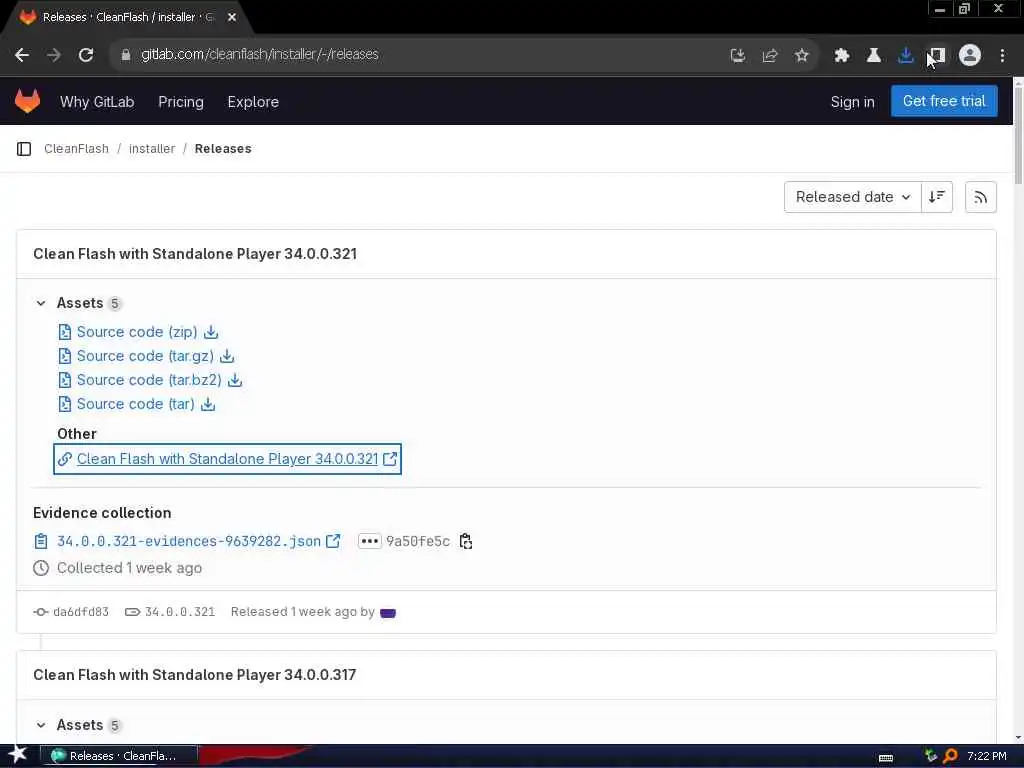Open 34.0.0.321-evidences-9639282.json link

coord(189,541)
